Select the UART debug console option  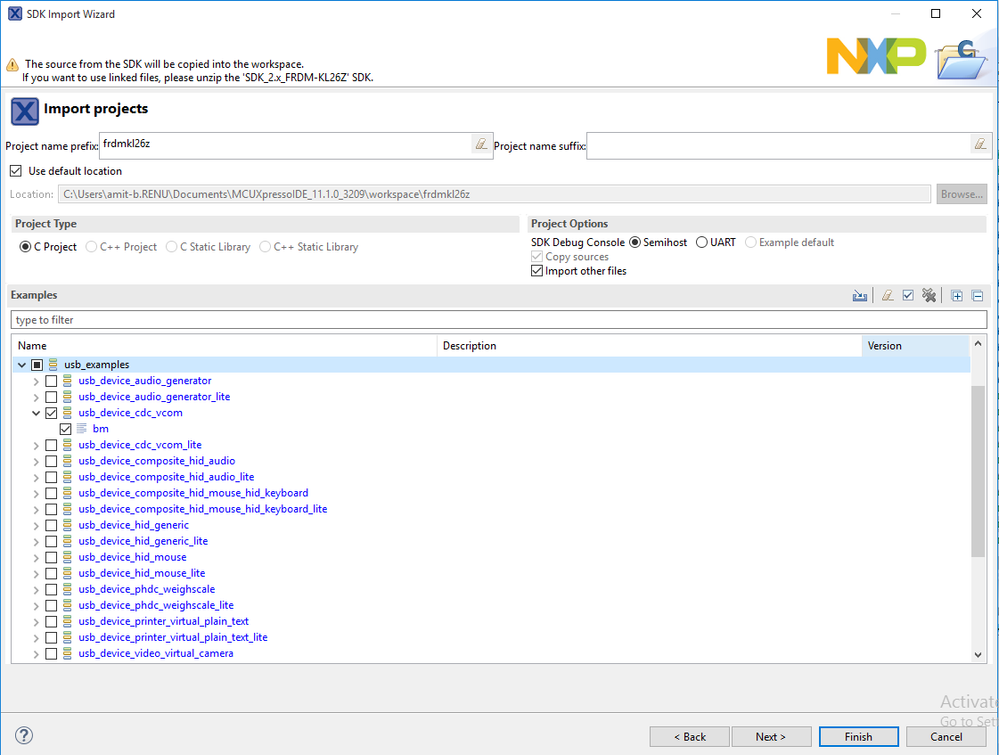[701, 242]
